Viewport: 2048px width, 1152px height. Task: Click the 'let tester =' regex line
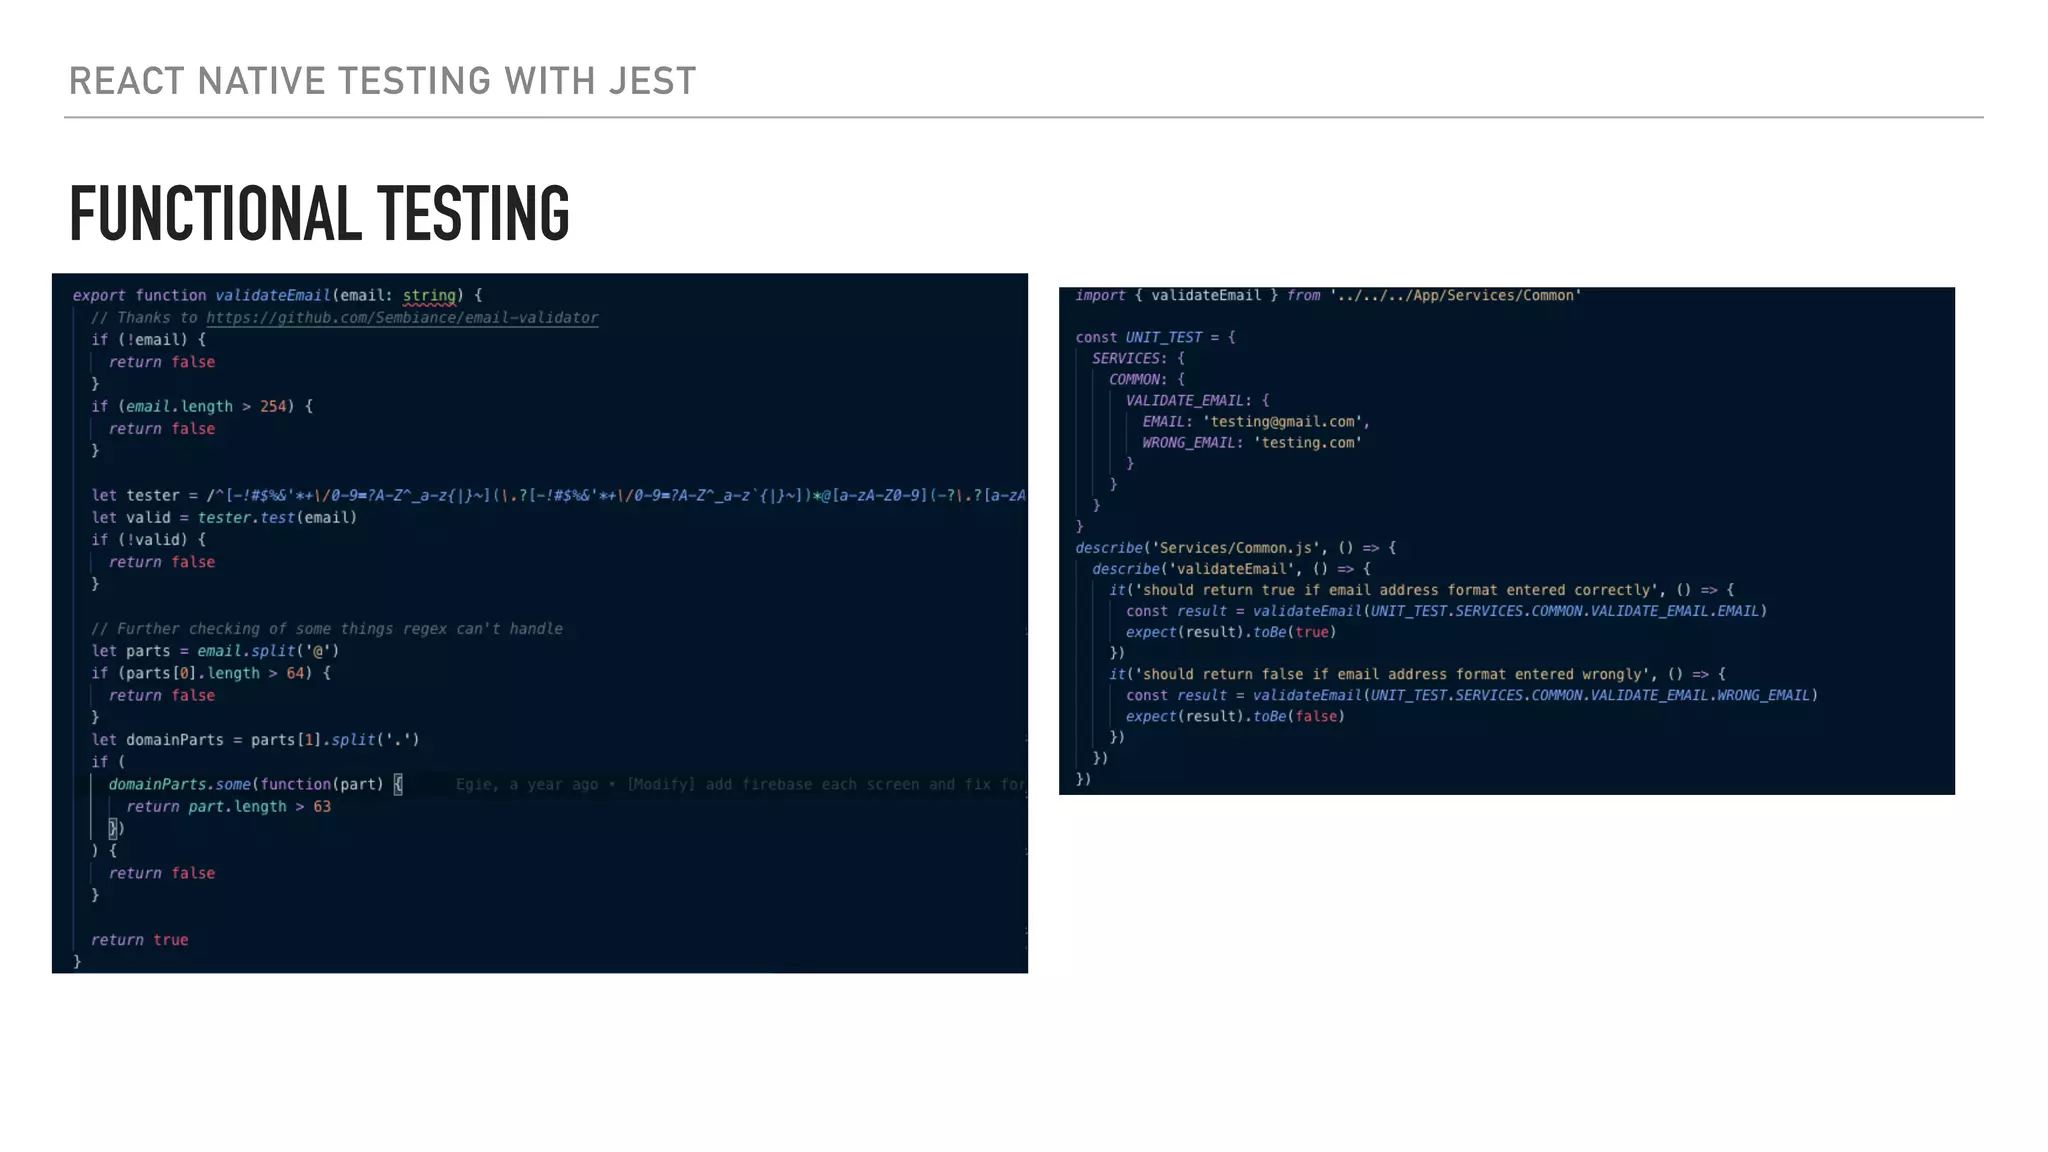(558, 495)
